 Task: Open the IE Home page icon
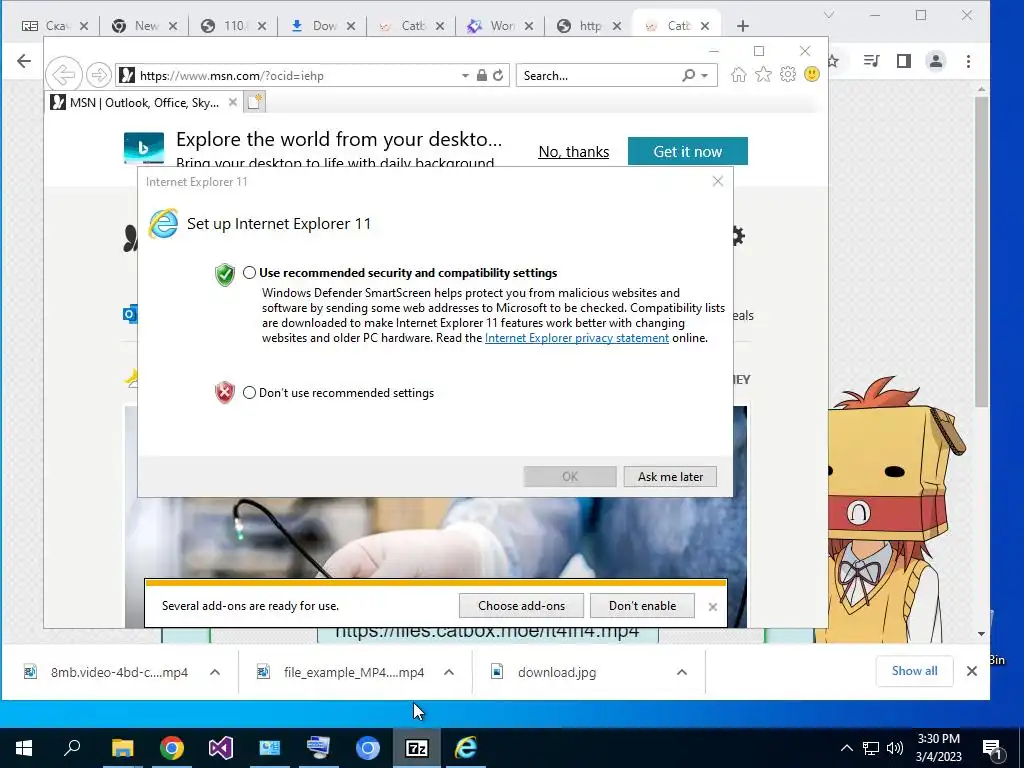pos(739,74)
